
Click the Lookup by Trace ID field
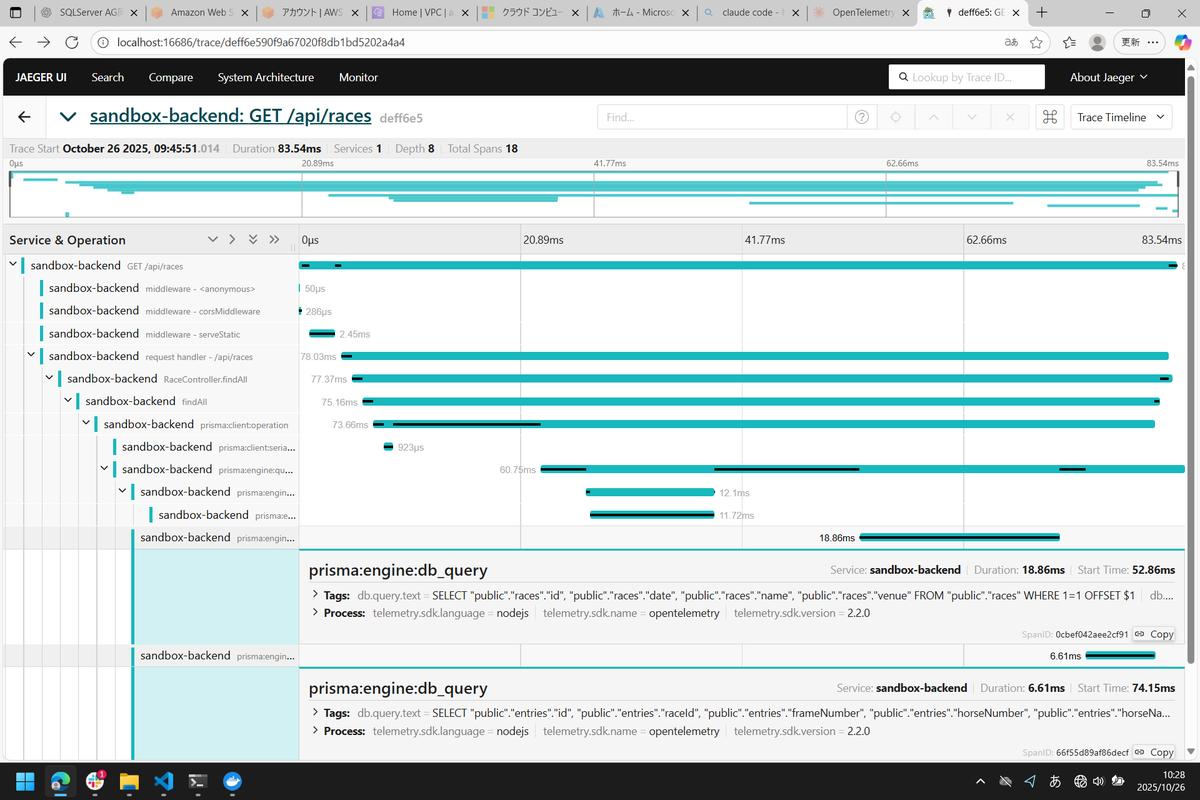966,77
